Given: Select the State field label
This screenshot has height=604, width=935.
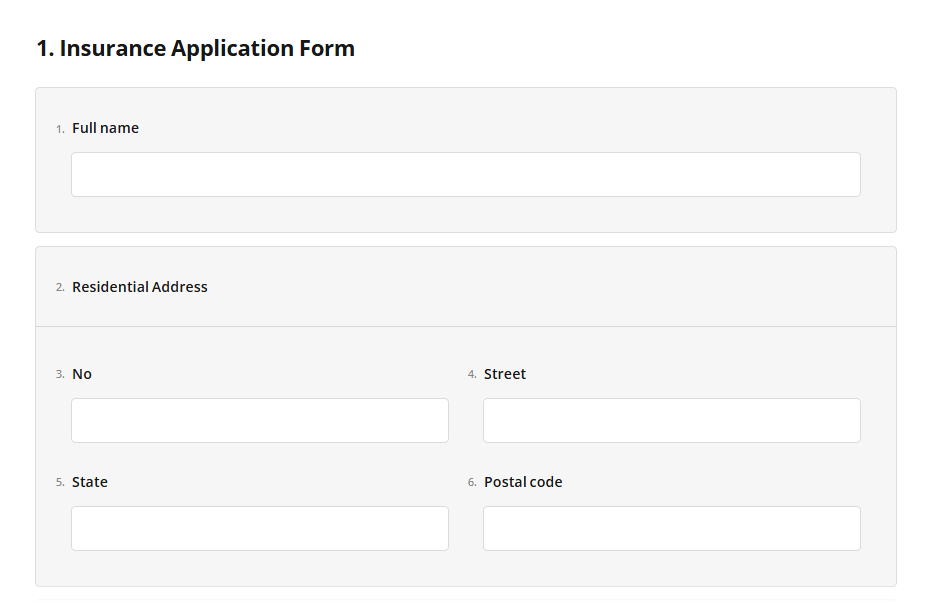Looking at the screenshot, I should (90, 482).
